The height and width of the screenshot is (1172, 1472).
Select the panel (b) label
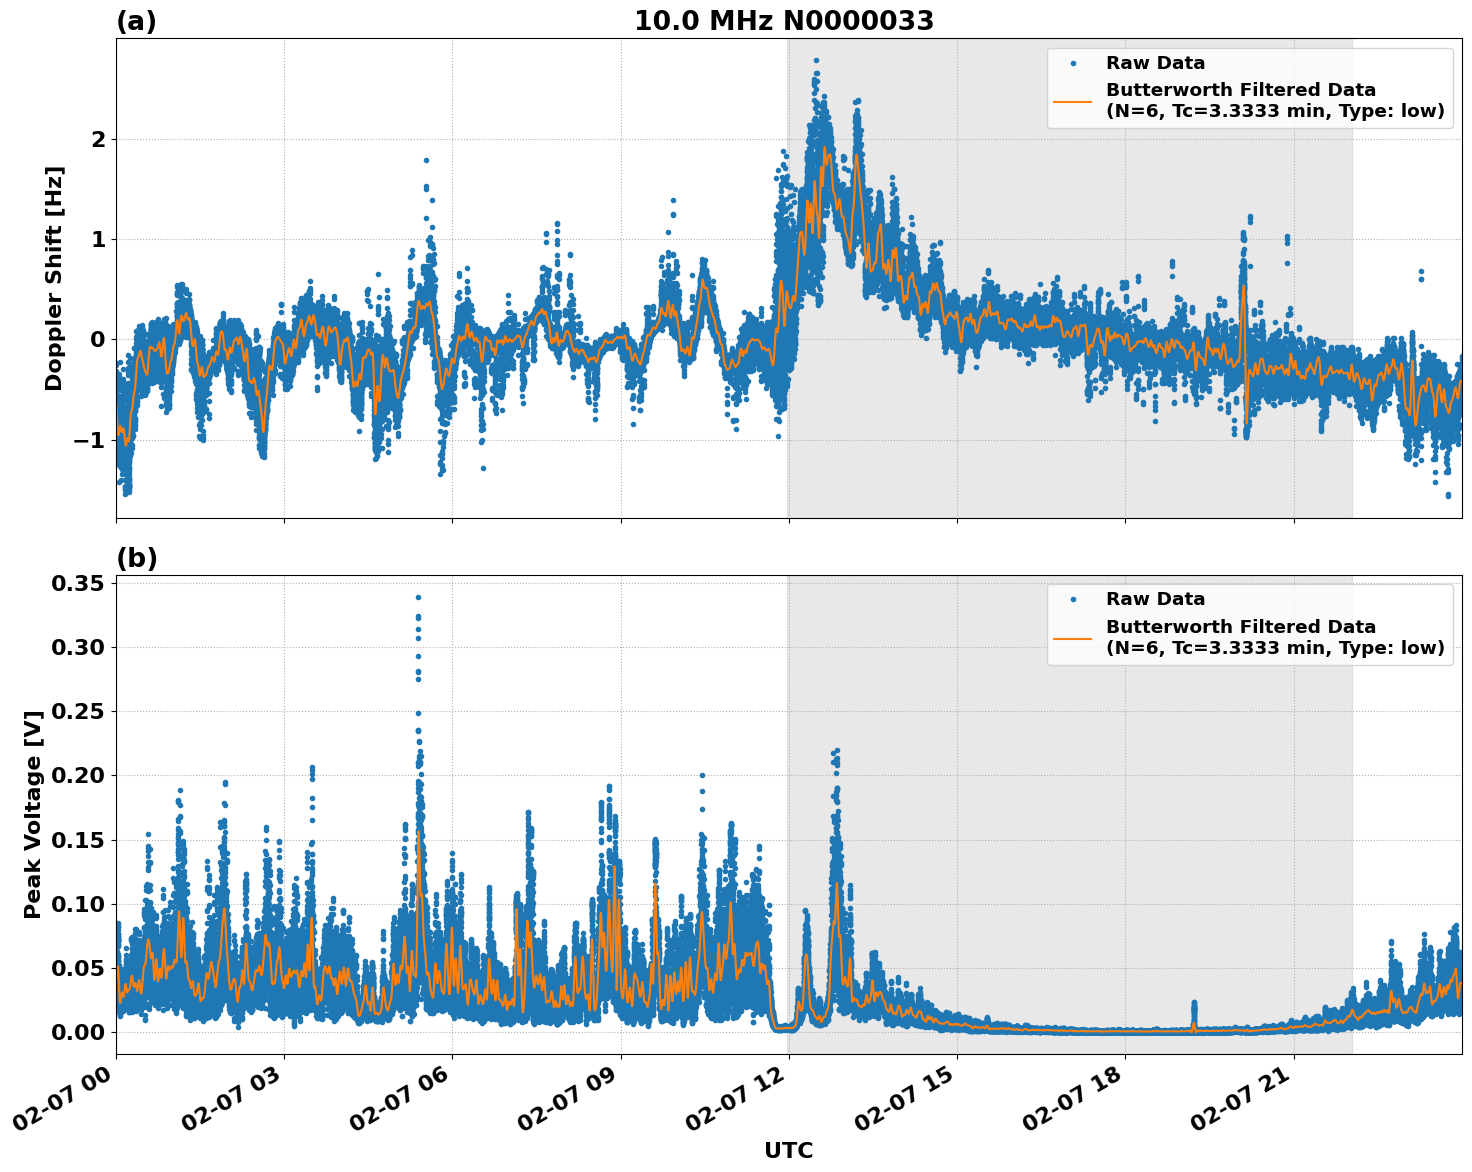tap(137, 557)
